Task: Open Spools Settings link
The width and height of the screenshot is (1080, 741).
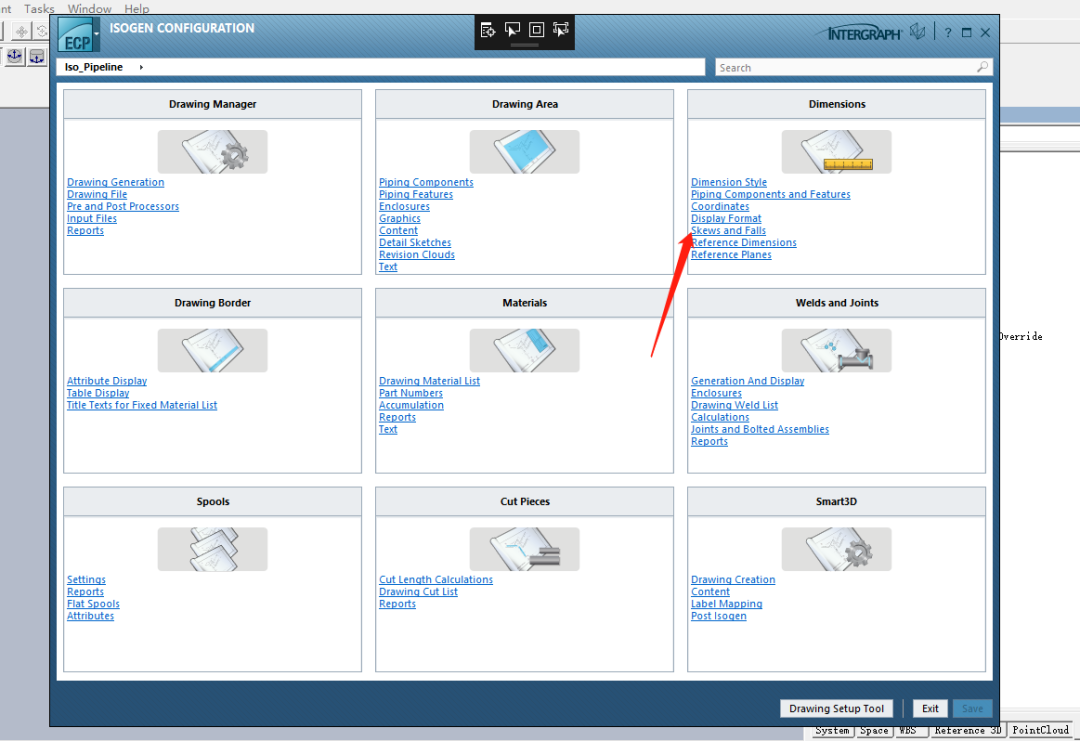Action: [86, 580]
